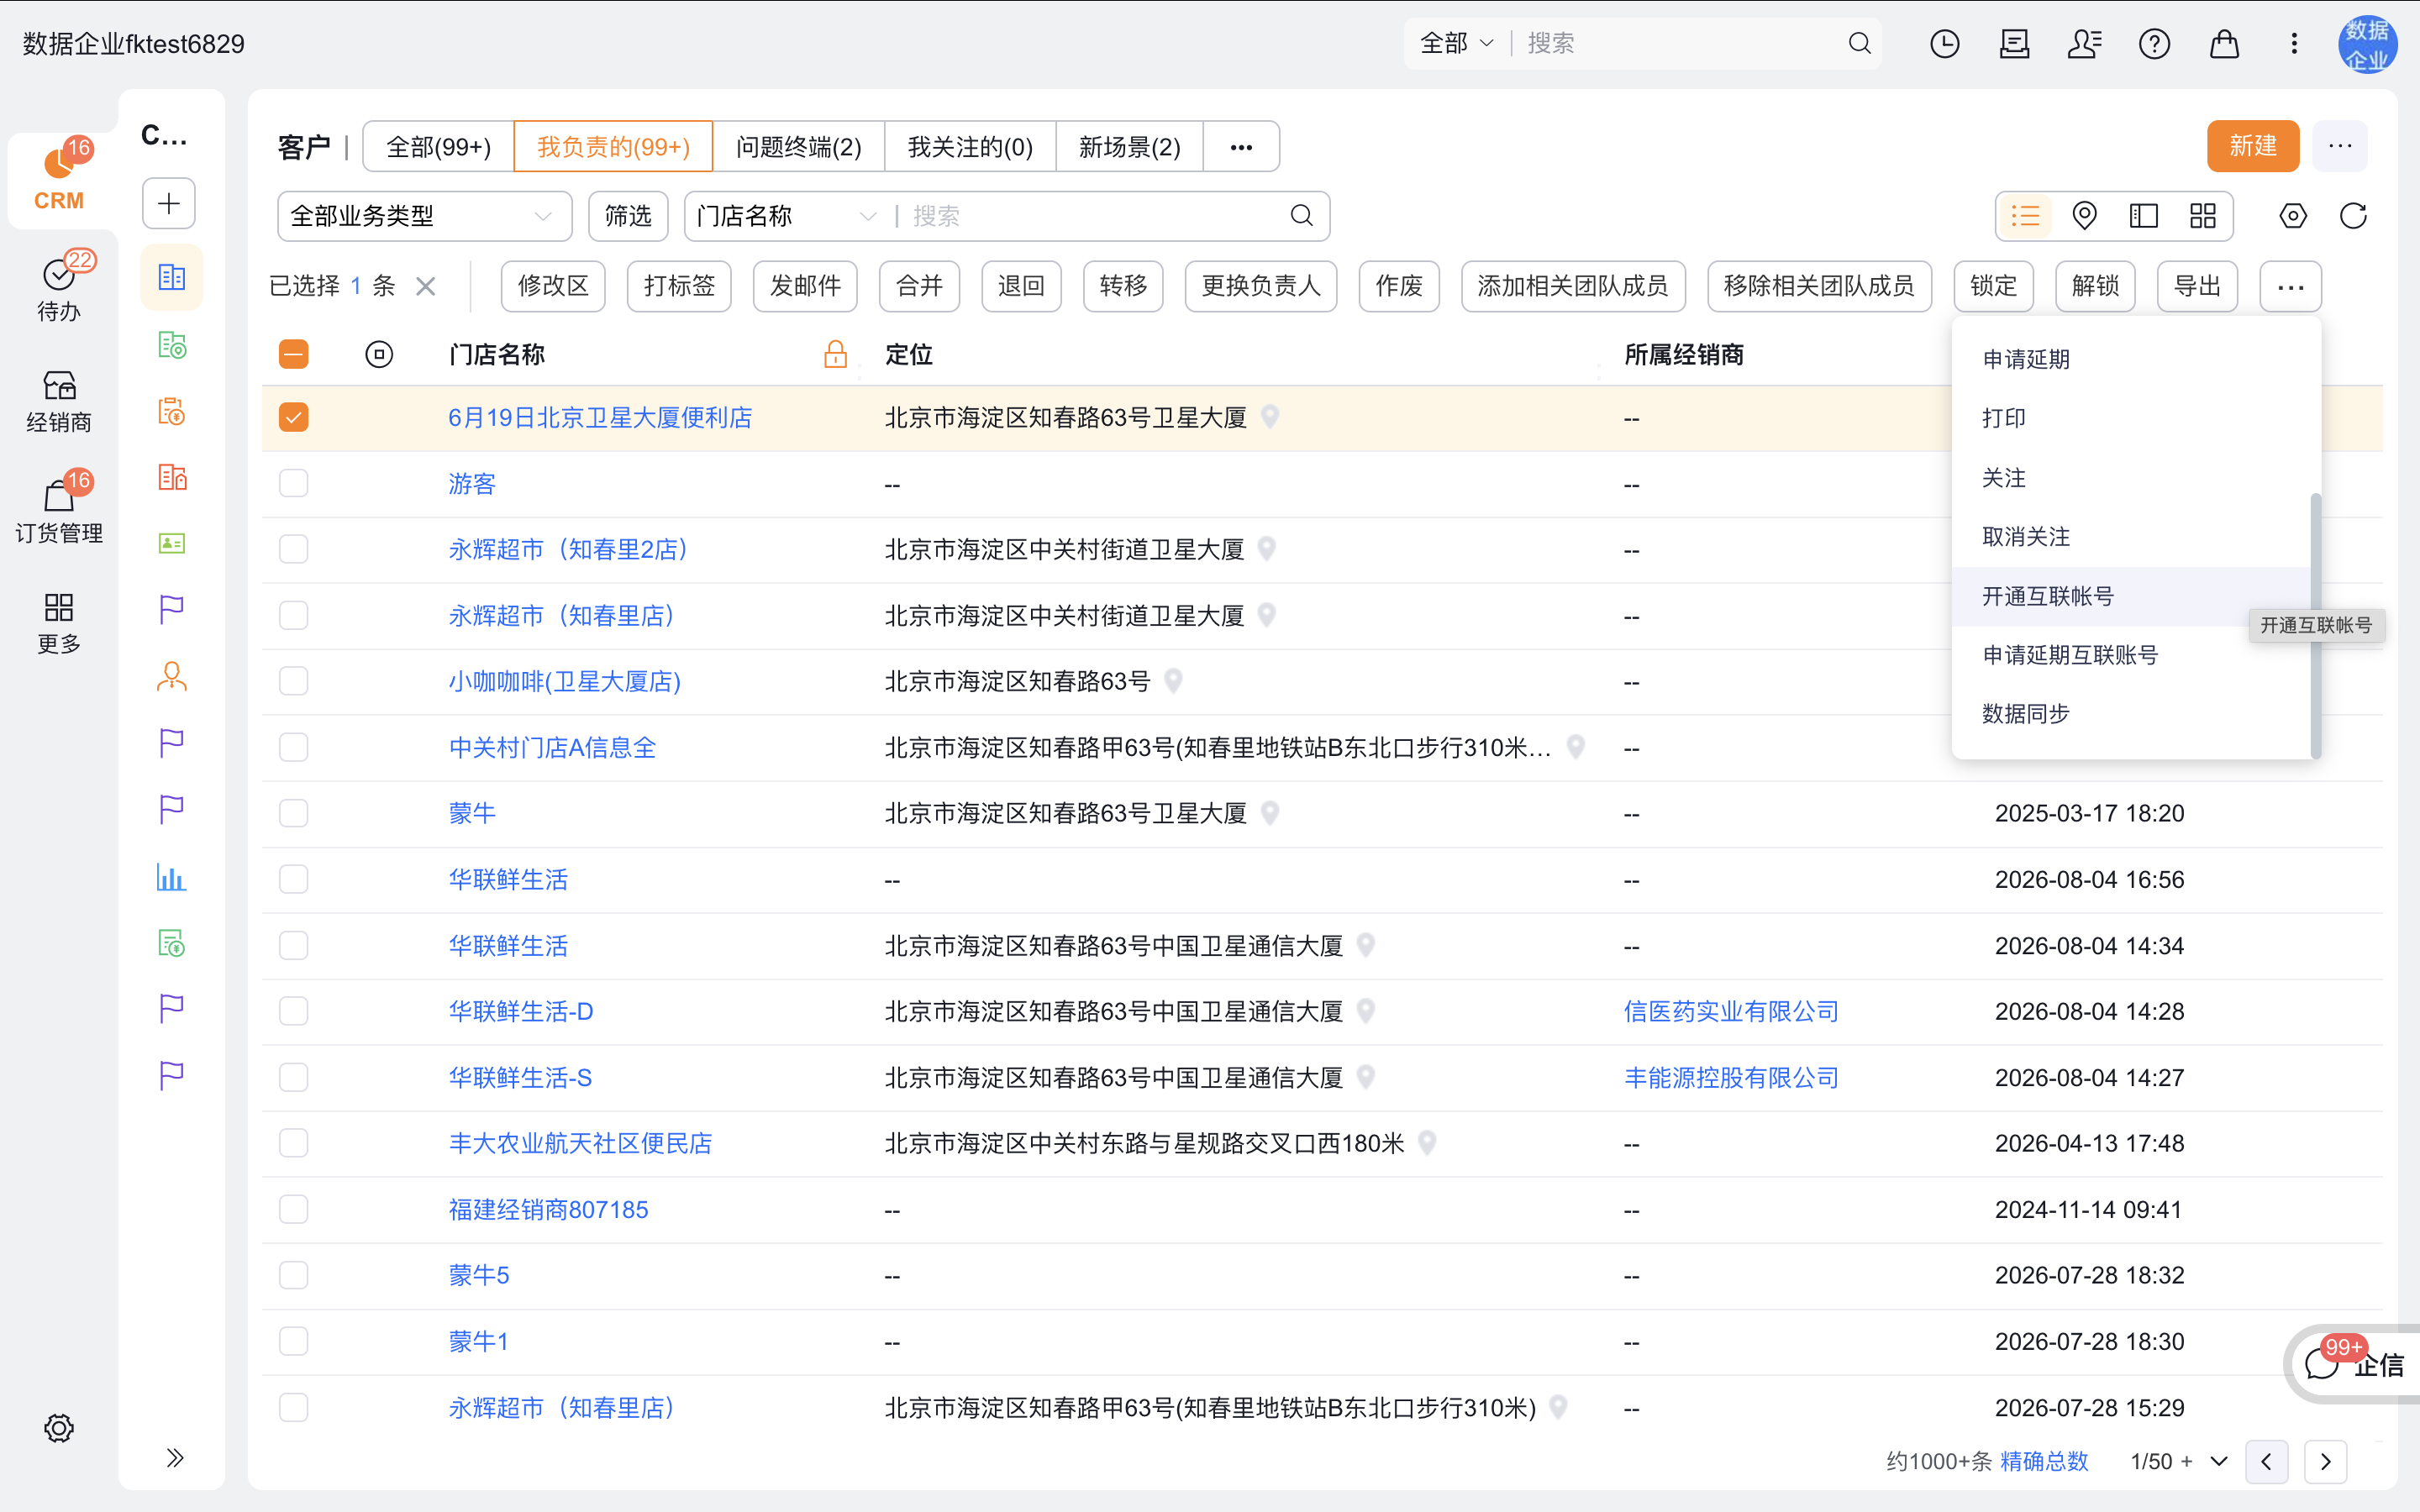This screenshot has height=1512, width=2420.
Task: Switch to the 问题终端(2) tab
Action: [798, 147]
